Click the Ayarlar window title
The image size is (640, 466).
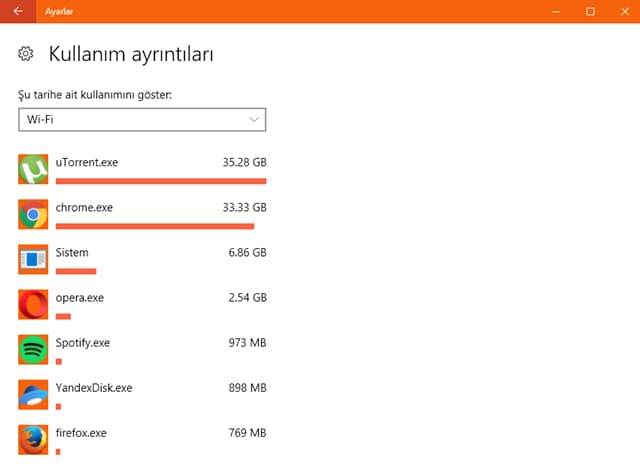tap(59, 11)
